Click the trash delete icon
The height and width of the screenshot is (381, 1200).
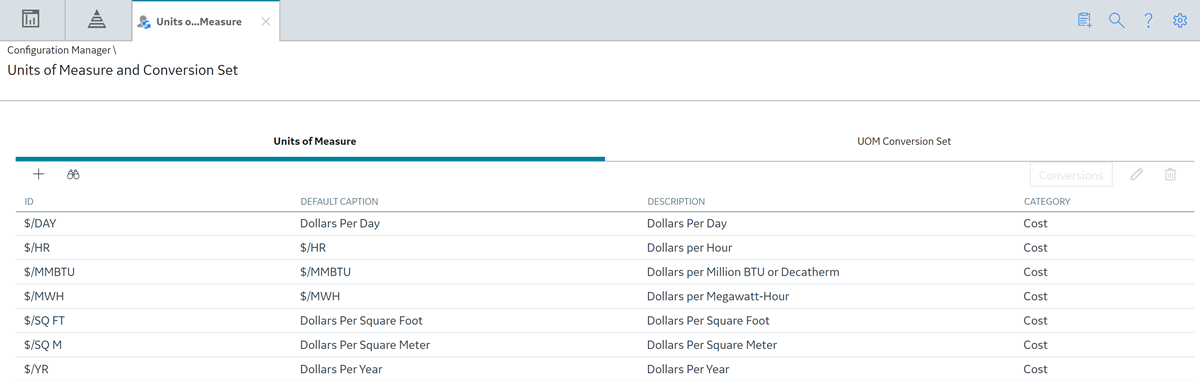(x=1170, y=174)
